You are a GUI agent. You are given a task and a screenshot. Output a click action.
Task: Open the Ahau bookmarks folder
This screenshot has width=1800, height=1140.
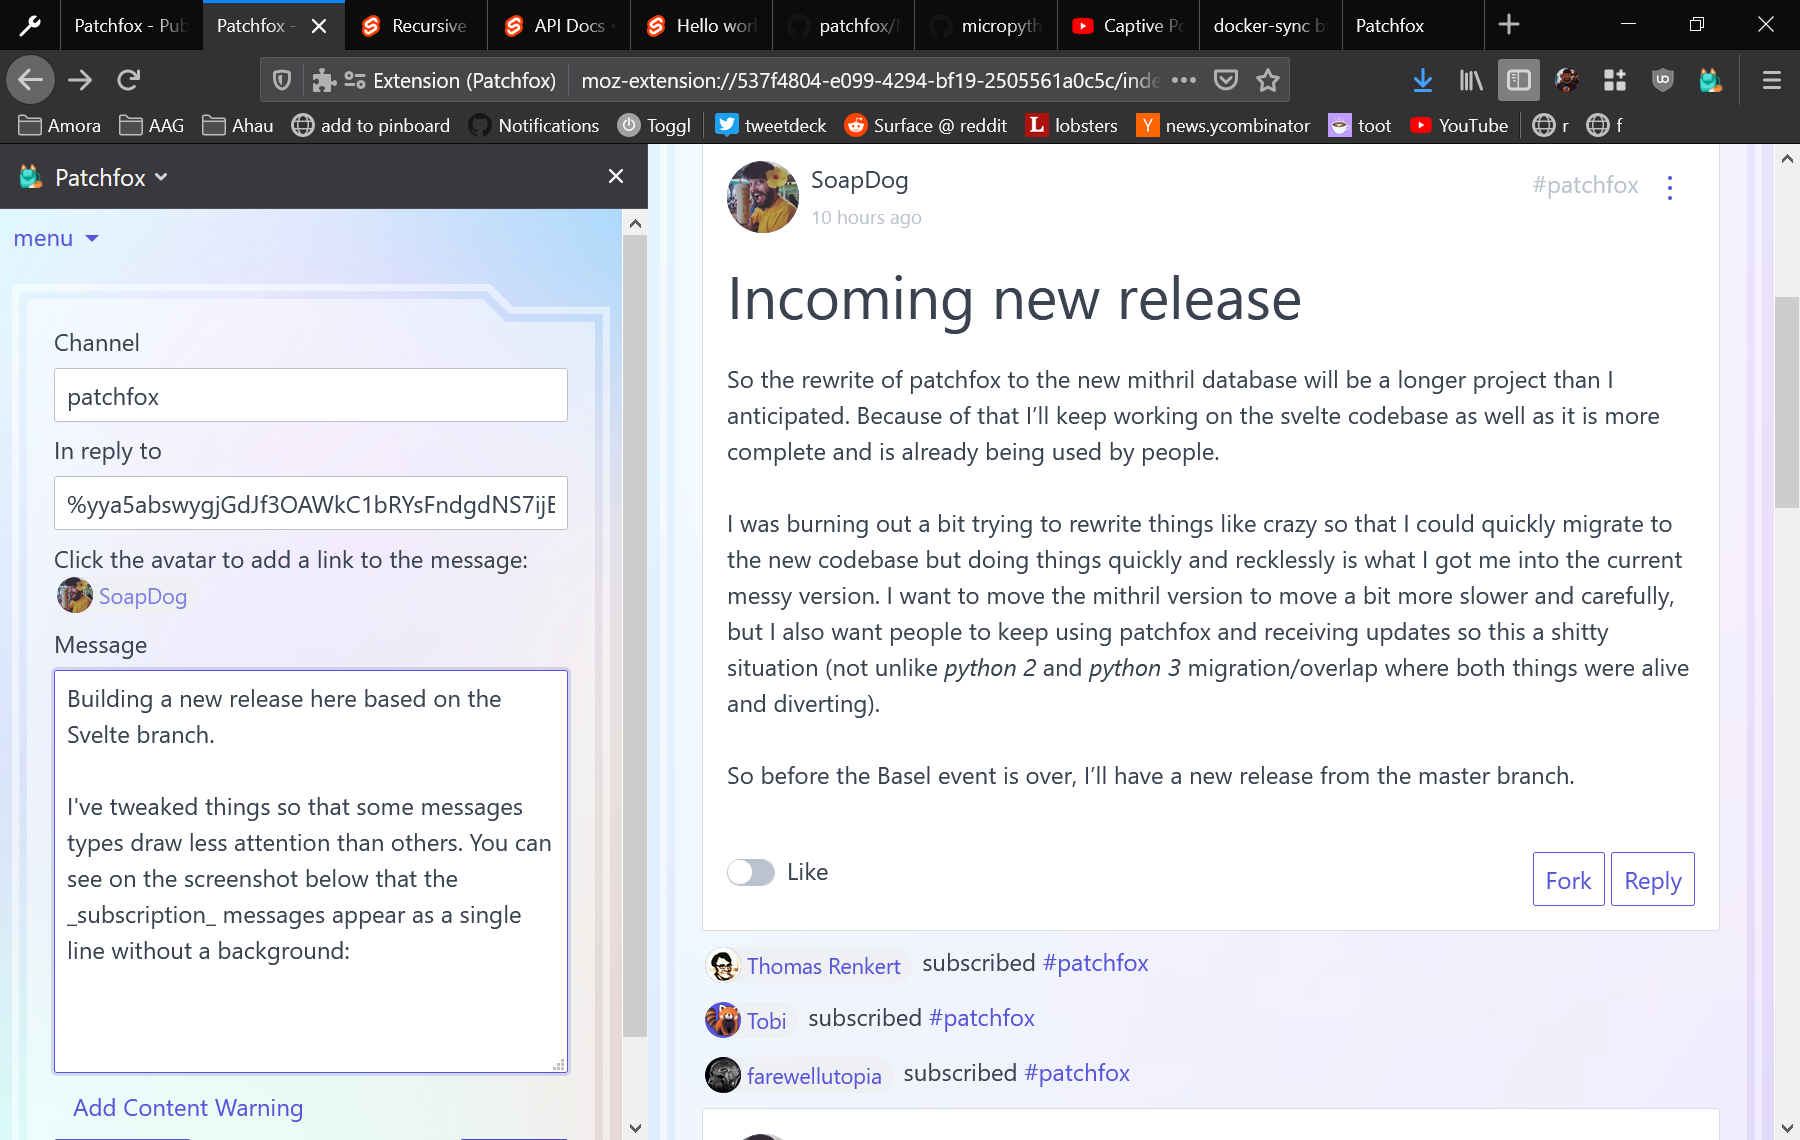[x=238, y=125]
